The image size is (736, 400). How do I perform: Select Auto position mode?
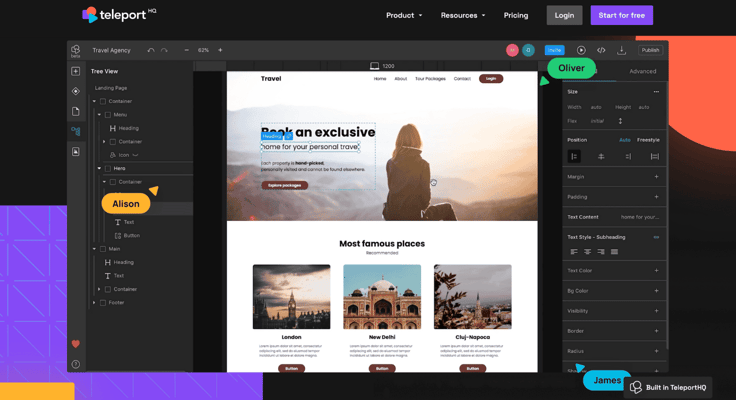coord(624,140)
